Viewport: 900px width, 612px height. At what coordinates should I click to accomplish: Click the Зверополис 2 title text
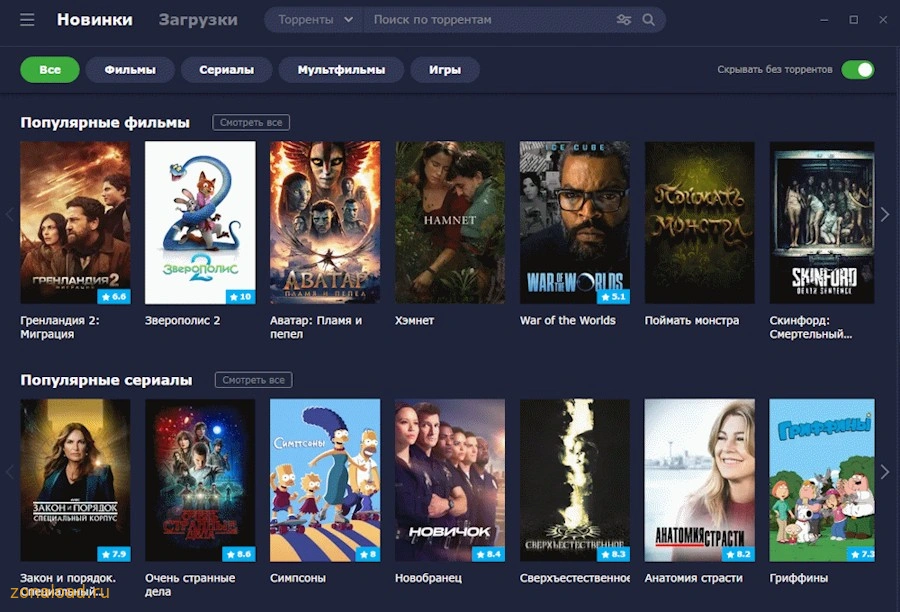tap(183, 320)
